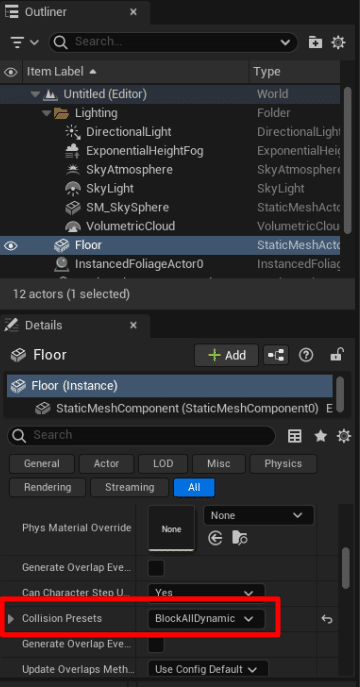Toggle first Generate Overlap Events checkbox
360x687 pixels.
click(x=156, y=568)
